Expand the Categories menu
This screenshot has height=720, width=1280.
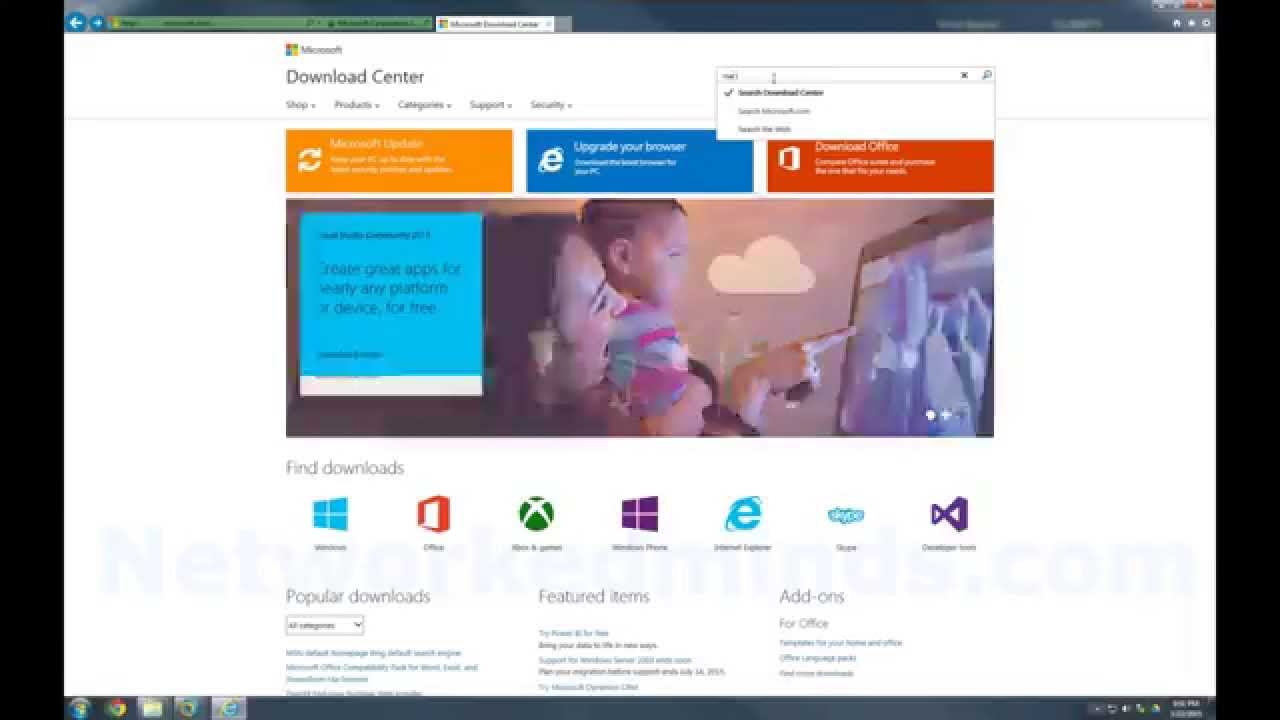pyautogui.click(x=424, y=105)
